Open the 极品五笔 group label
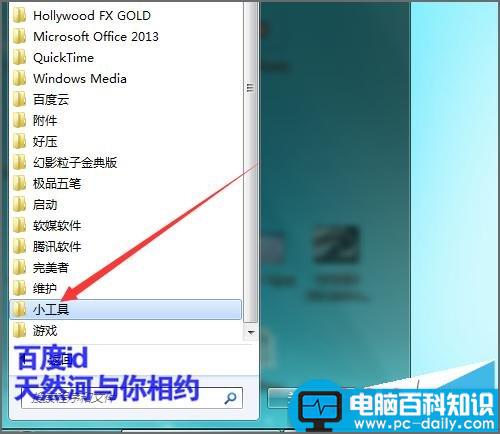This screenshot has height=434, width=500. click(57, 184)
